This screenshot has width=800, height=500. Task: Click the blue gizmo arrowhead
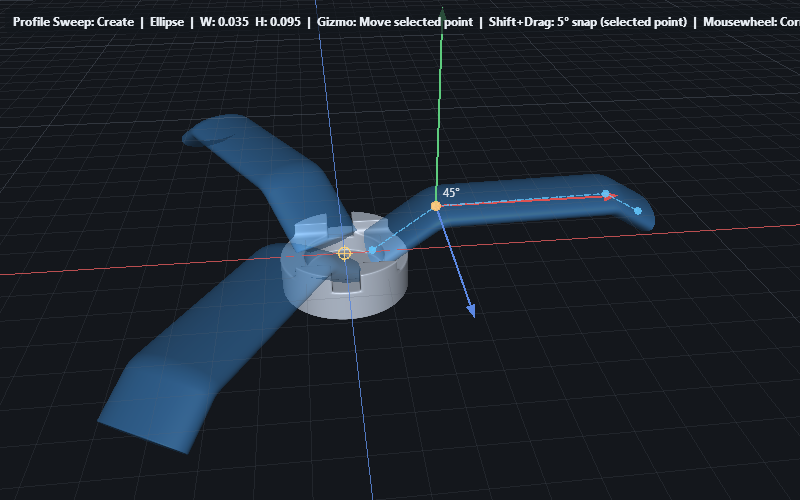[471, 312]
